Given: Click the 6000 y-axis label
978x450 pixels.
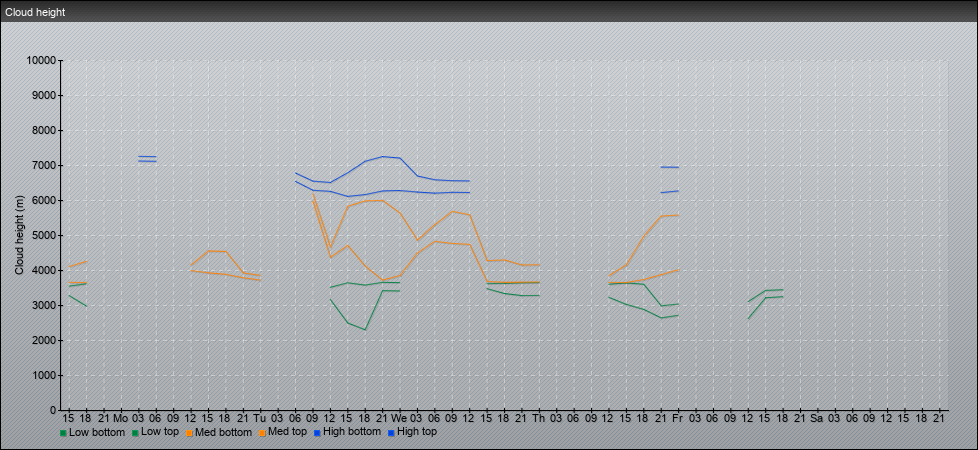Looking at the screenshot, I should point(44,200).
